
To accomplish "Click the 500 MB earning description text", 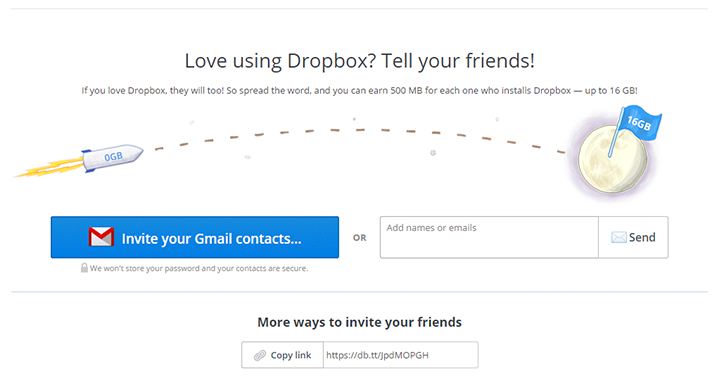I will pyautogui.click(x=359, y=91).
